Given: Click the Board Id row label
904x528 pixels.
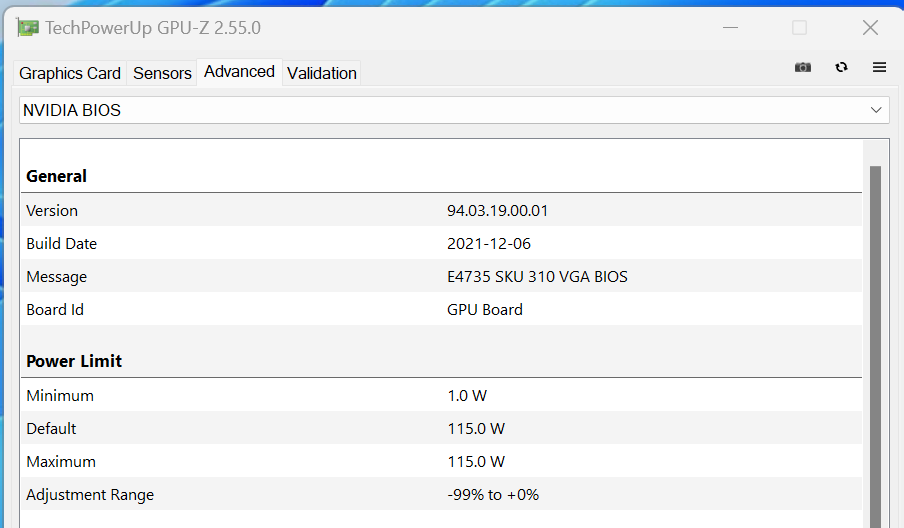Looking at the screenshot, I should click(55, 310).
